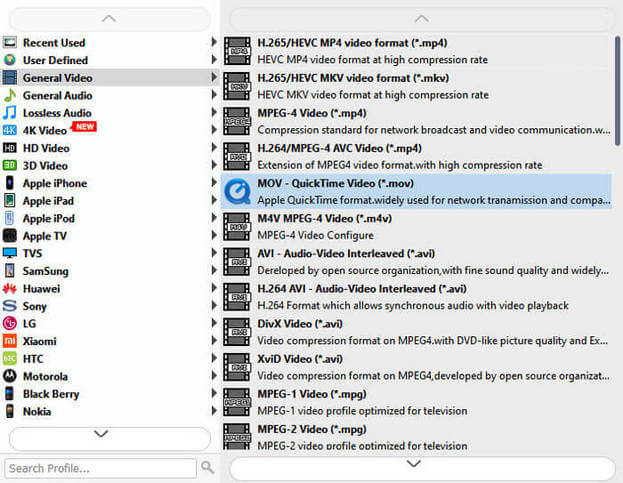Click the General Audio green note icon

click(10, 95)
